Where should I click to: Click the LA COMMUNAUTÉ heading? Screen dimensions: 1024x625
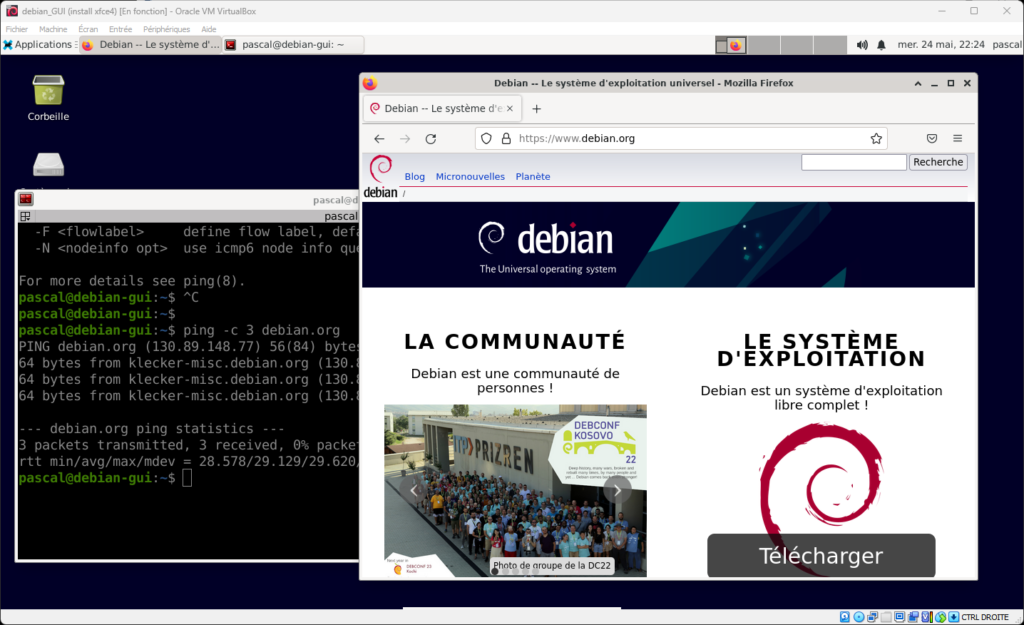(x=515, y=342)
